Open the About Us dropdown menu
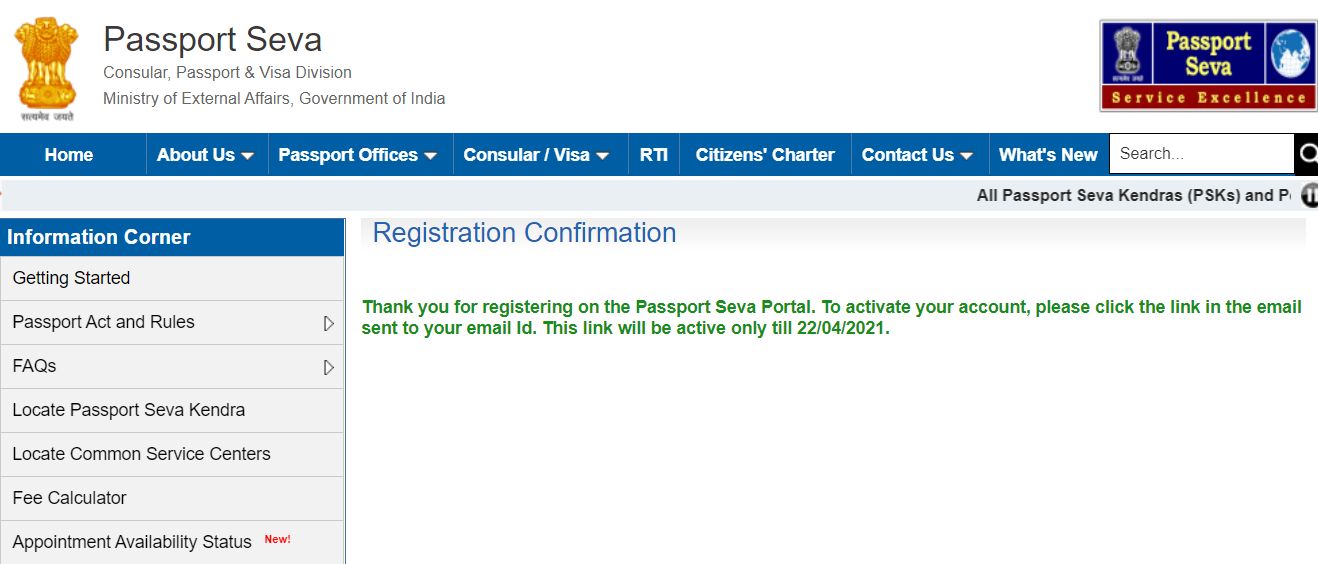 [206, 155]
